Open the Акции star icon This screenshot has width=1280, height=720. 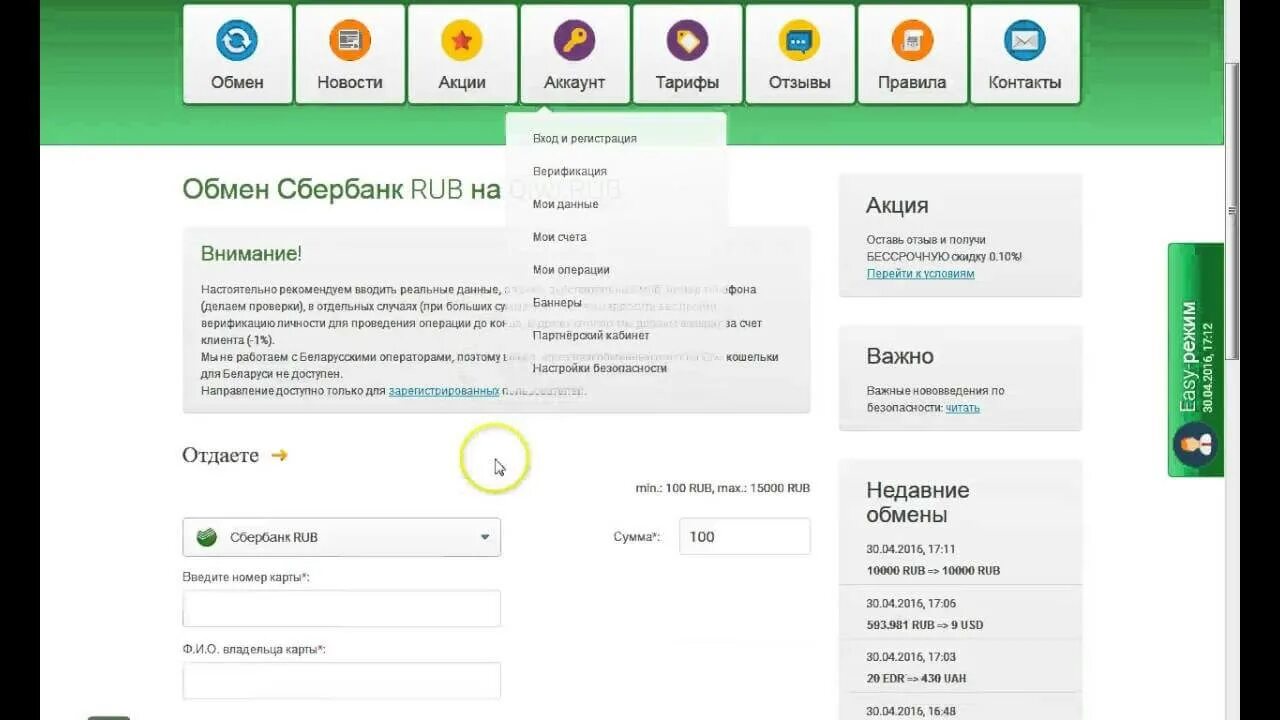462,41
